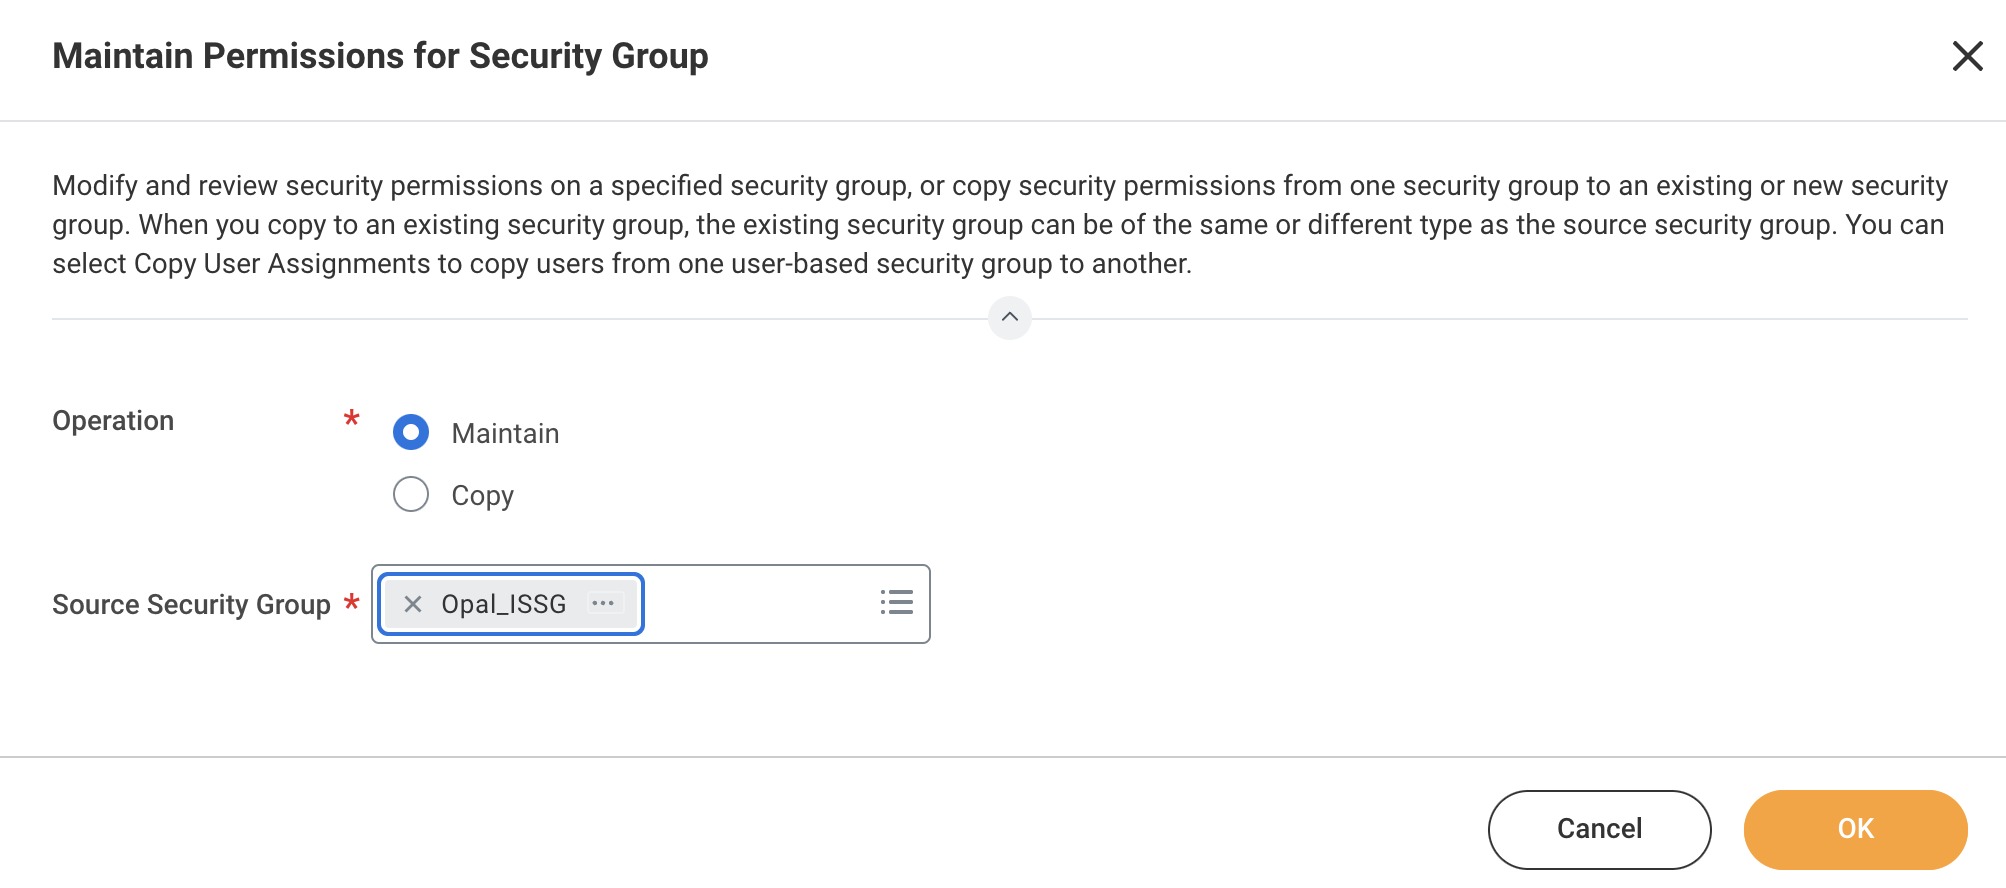
Task: Click the "Source Security Group" field label
Action: click(x=191, y=605)
